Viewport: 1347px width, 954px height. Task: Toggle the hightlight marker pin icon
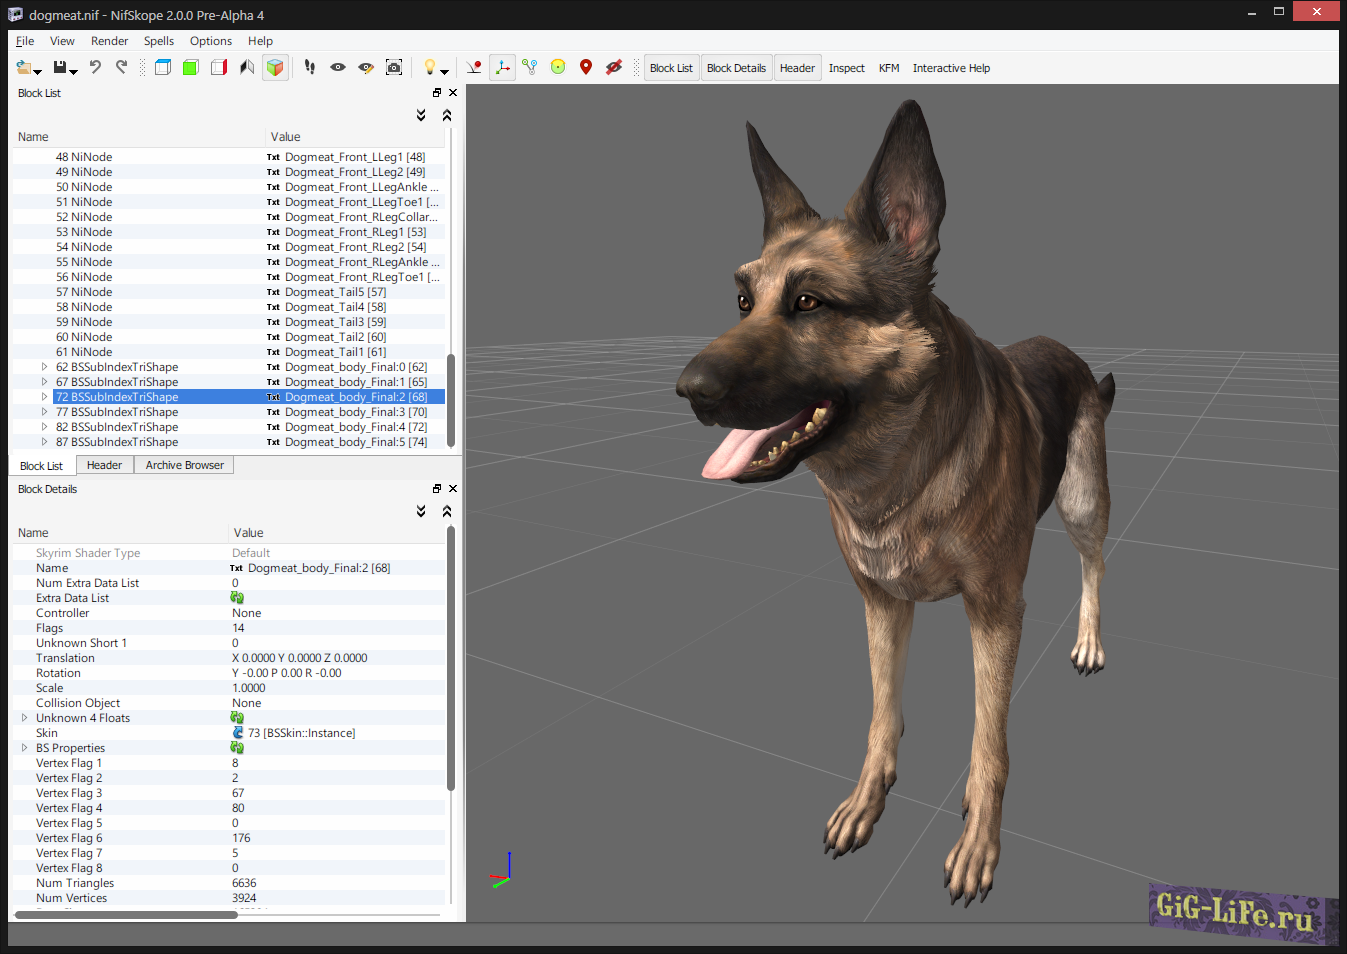[585, 66]
